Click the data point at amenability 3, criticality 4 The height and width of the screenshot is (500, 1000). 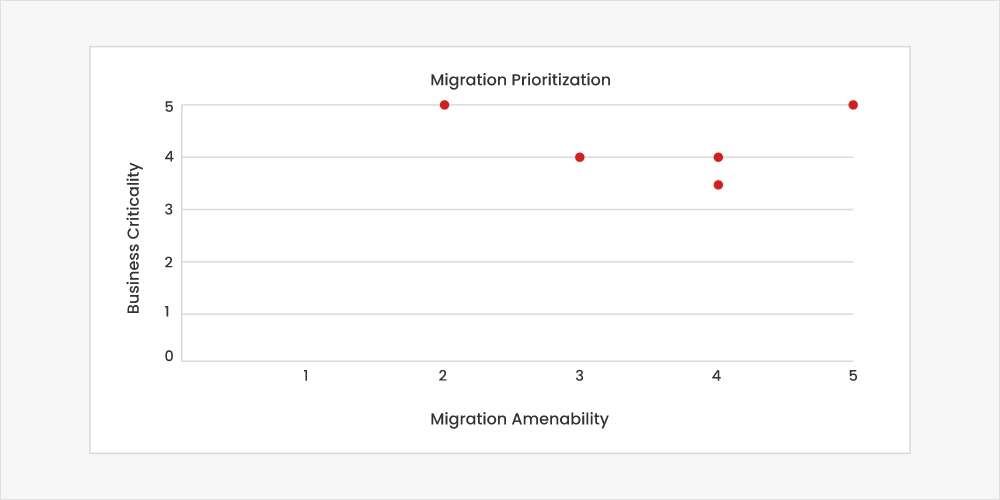(579, 157)
